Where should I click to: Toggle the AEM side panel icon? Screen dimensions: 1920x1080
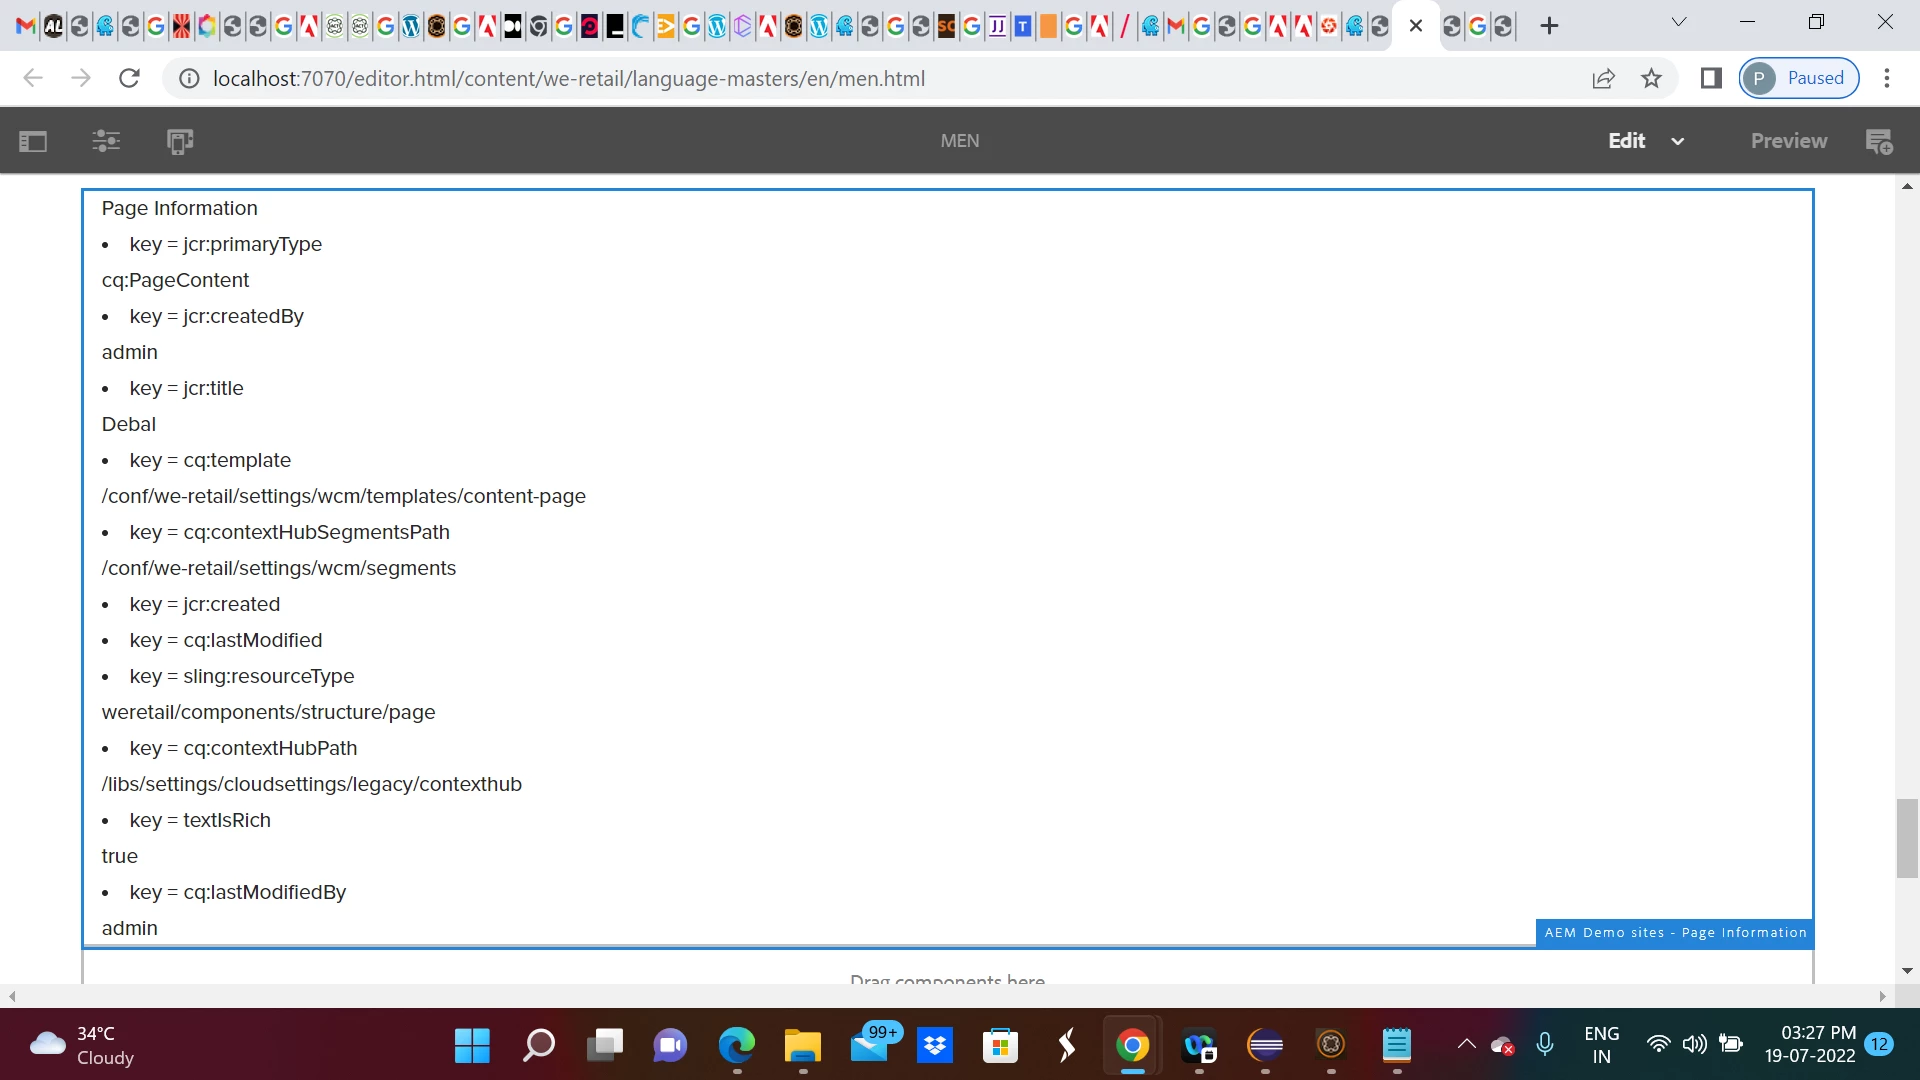(x=33, y=141)
